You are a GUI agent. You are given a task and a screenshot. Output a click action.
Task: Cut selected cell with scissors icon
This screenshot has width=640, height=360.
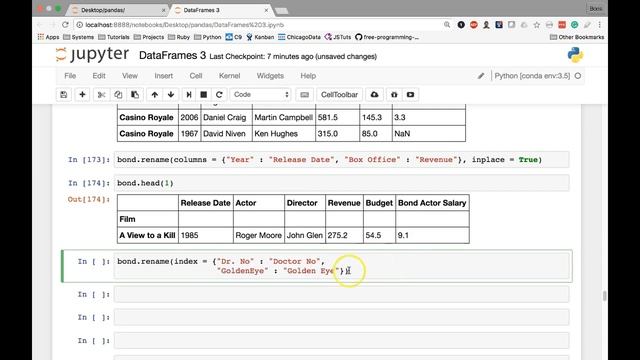coord(101,95)
